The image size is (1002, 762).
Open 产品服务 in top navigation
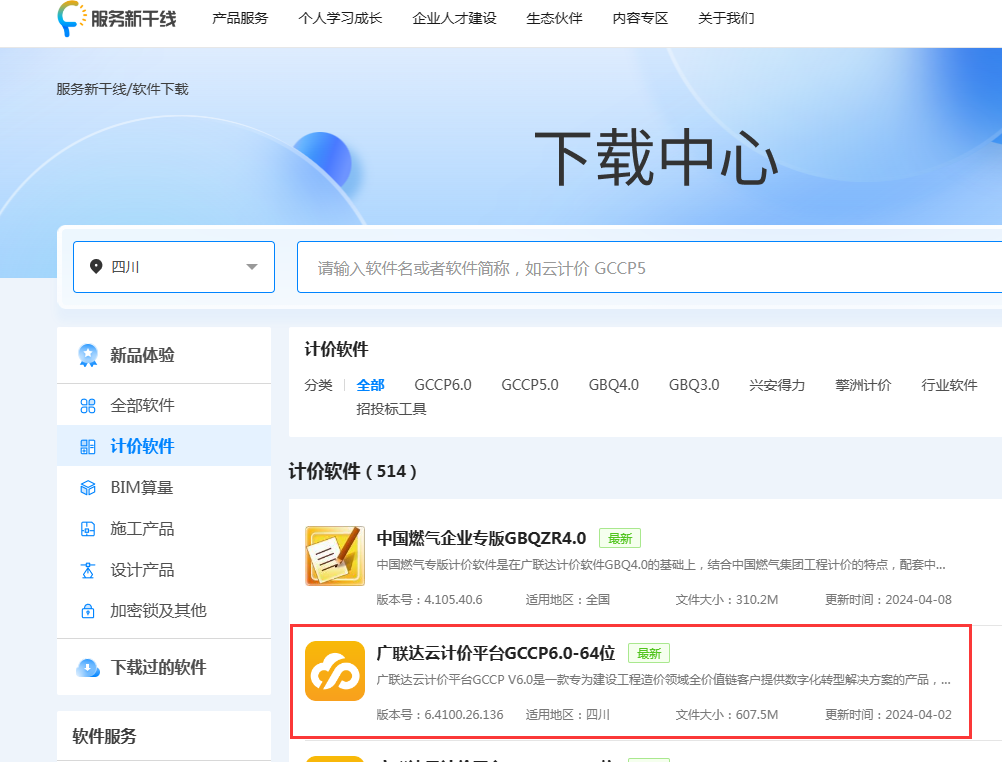(x=240, y=18)
